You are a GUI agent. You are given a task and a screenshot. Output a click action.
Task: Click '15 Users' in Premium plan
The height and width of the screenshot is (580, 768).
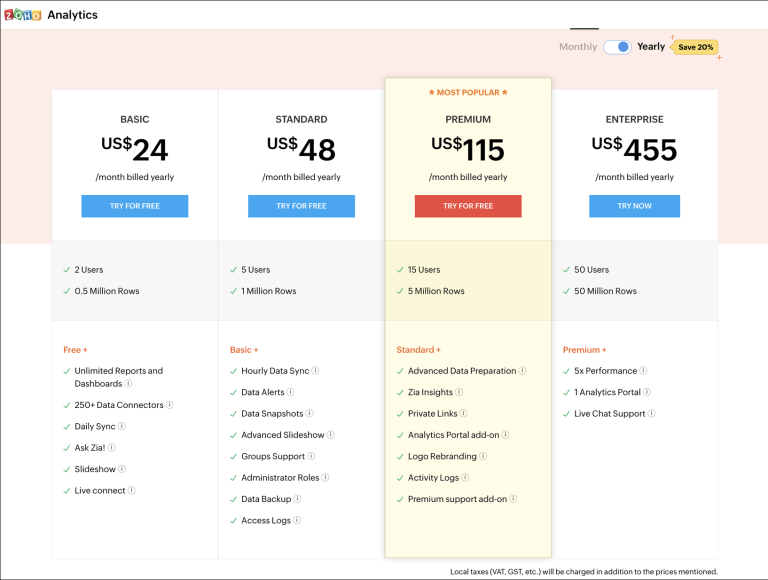pyautogui.click(x=424, y=269)
